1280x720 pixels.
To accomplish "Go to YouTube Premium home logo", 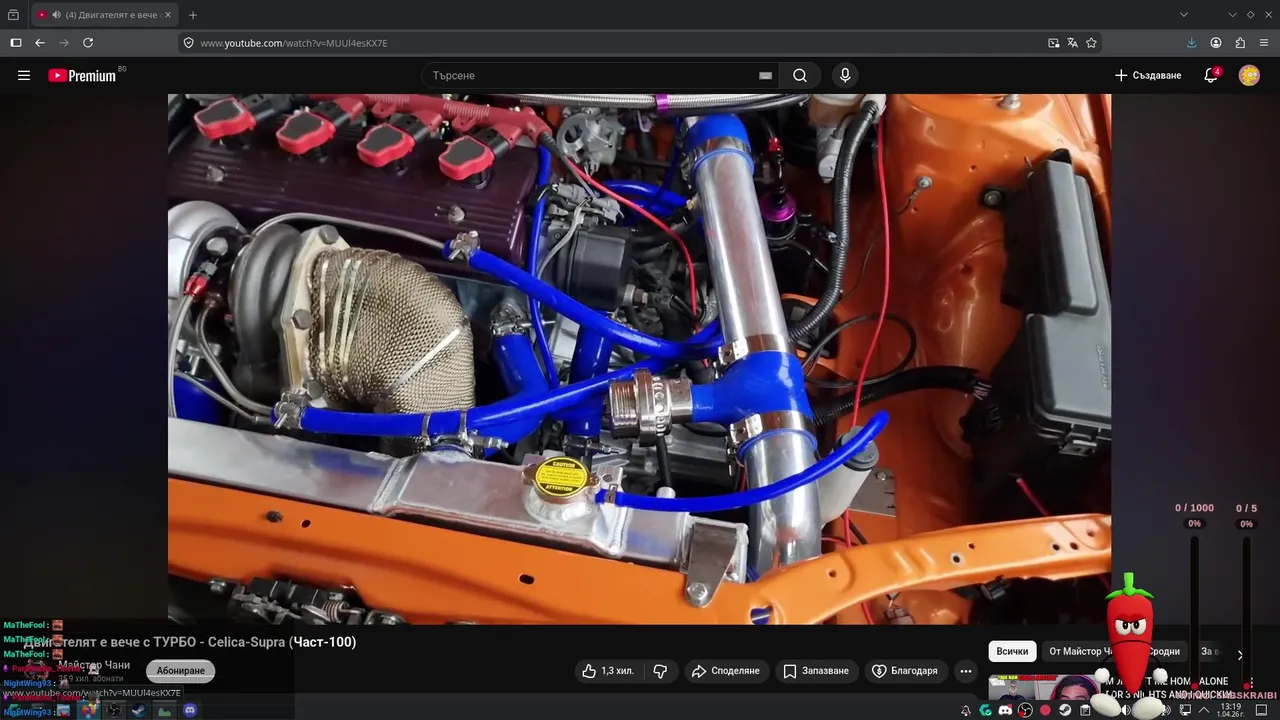I will tap(82, 75).
